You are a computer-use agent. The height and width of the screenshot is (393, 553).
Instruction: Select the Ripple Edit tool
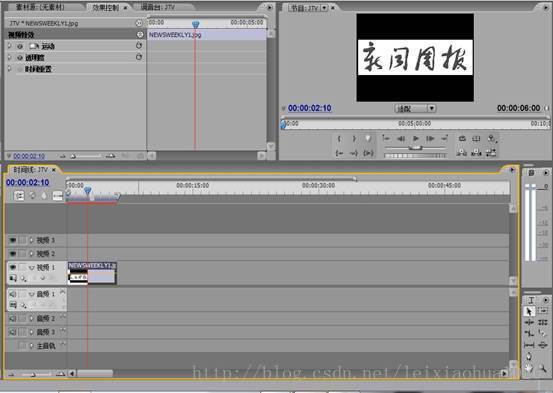(529, 322)
